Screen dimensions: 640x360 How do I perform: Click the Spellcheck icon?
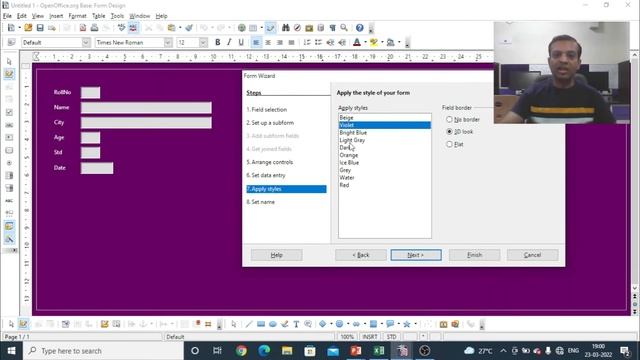coord(121,28)
